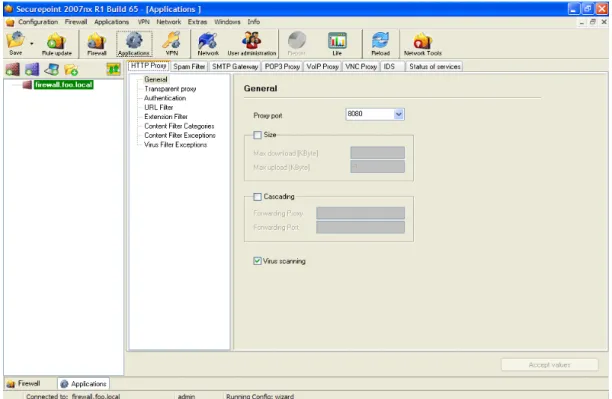Image resolution: width=612 pixels, height=399 pixels.
Task: Select Transparent proxy settings
Action: click(x=170, y=89)
